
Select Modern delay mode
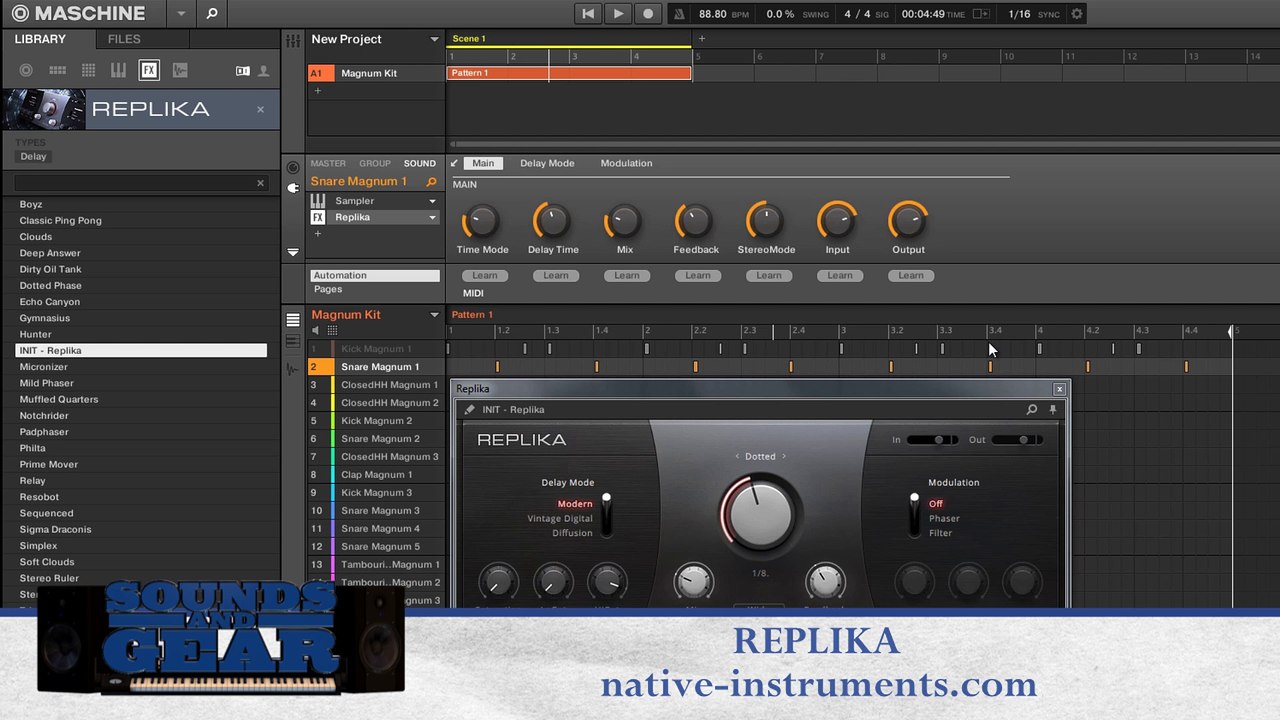pyautogui.click(x=575, y=504)
